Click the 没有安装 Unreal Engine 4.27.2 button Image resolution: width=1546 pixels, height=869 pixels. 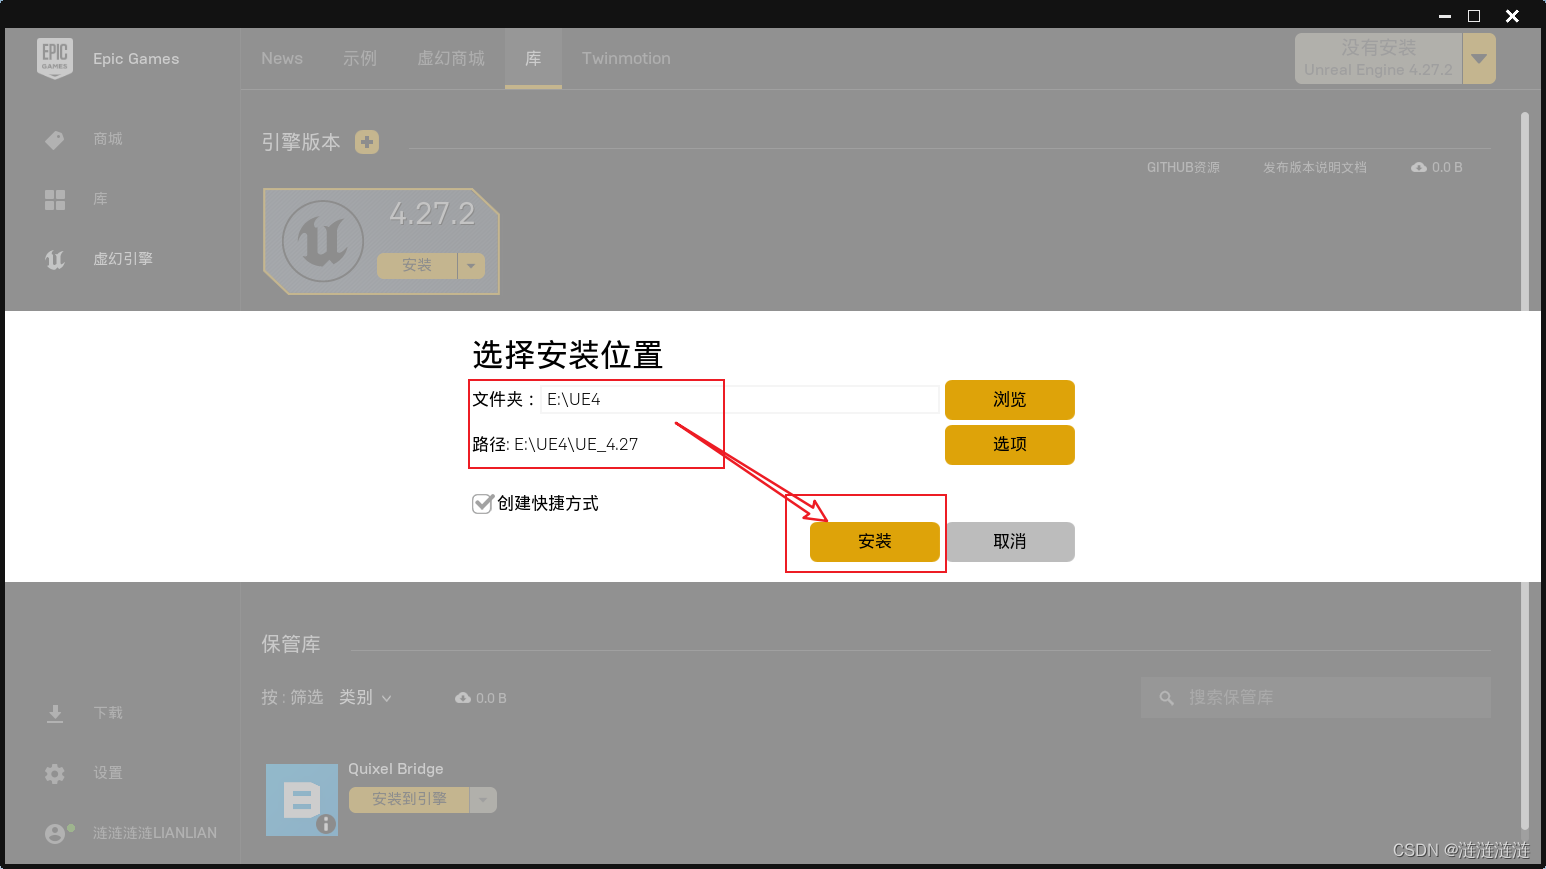[x=1379, y=58]
